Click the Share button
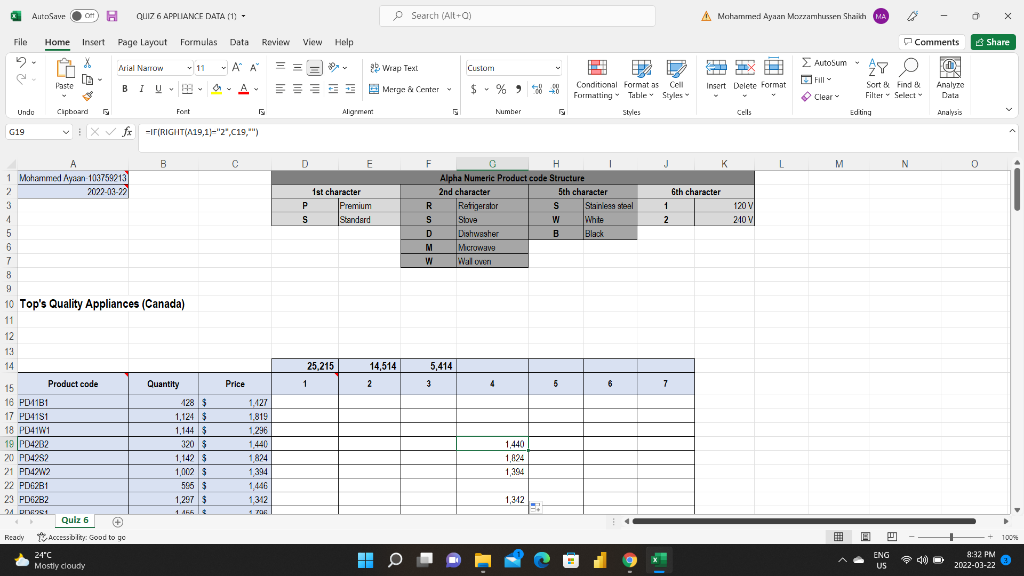Screen dimensions: 1024x576 [992, 42]
